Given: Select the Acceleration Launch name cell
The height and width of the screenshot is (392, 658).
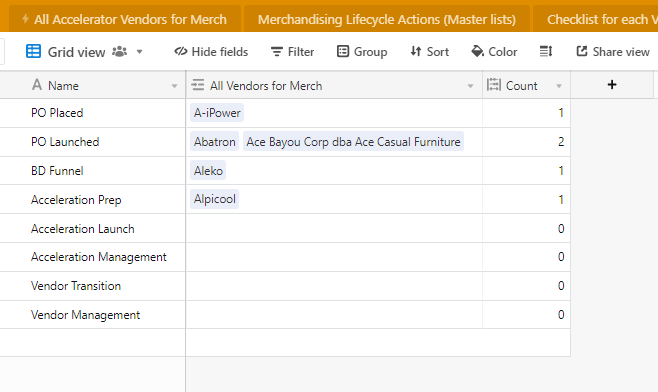Looking at the screenshot, I should pyautogui.click(x=93, y=229).
